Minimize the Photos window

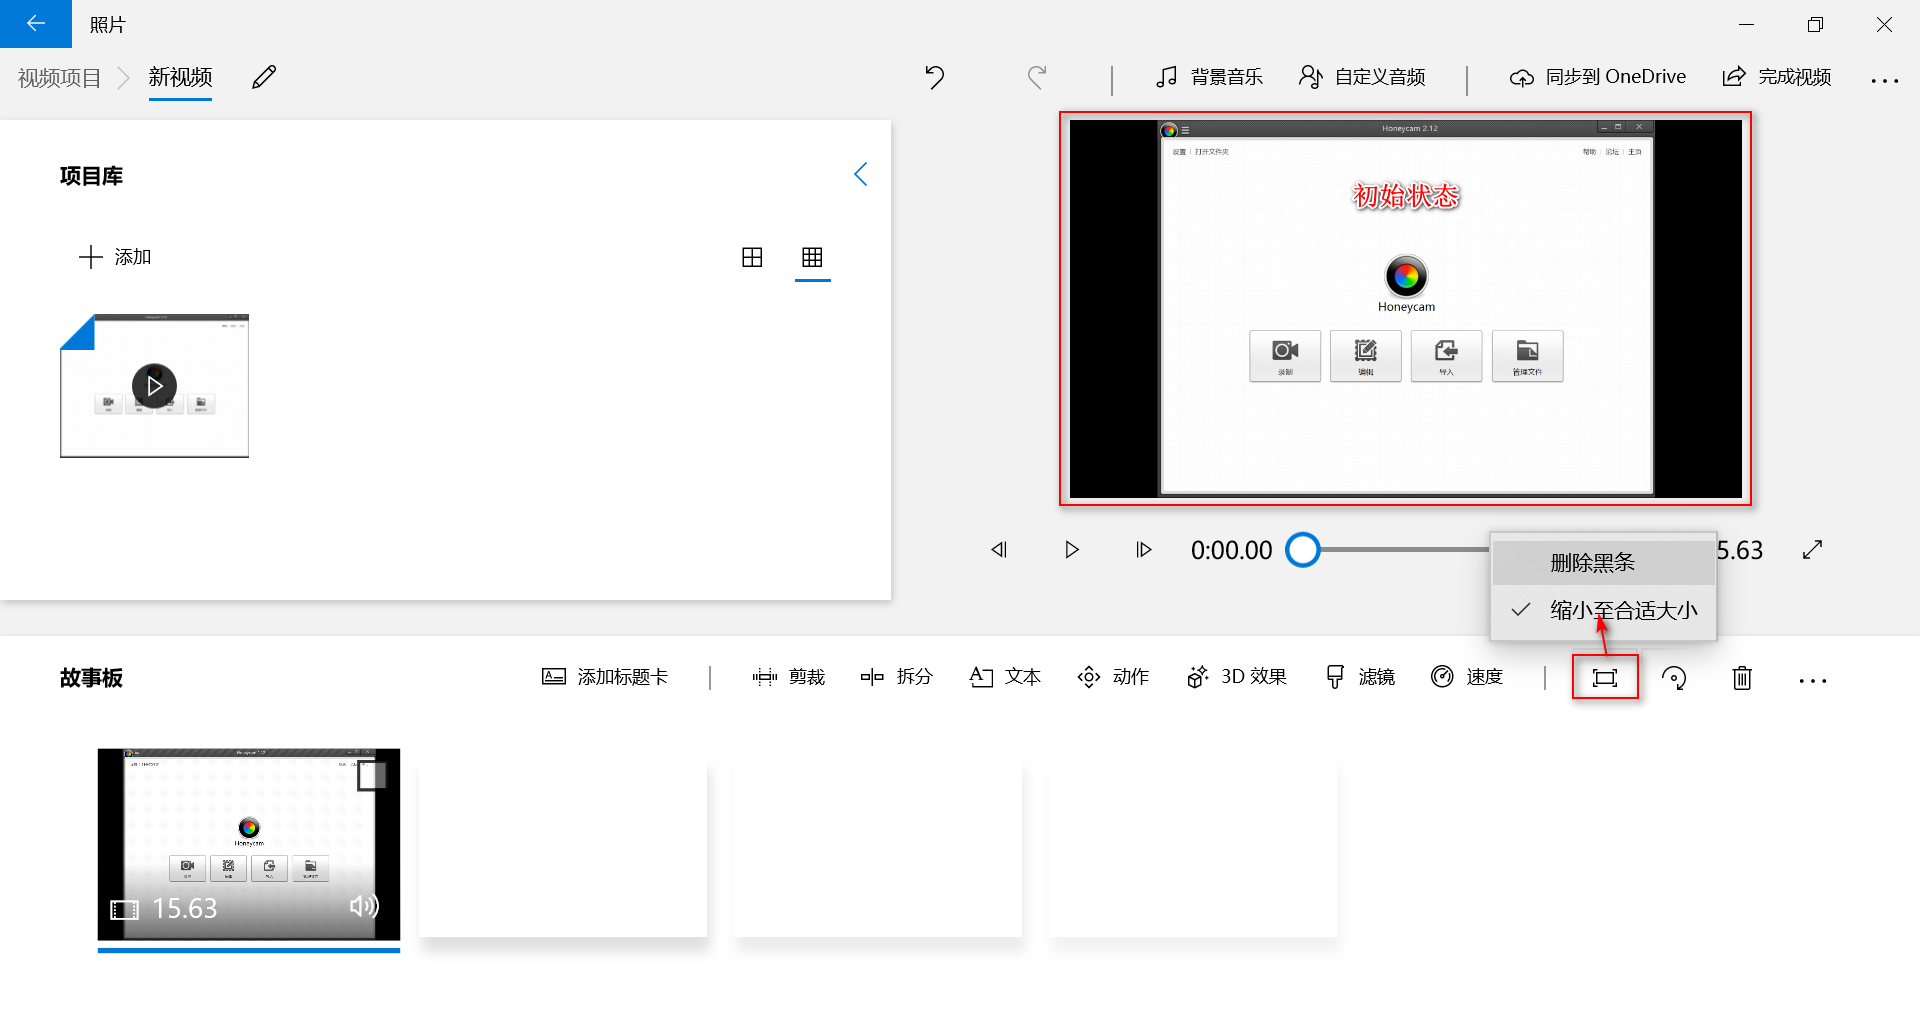[x=1747, y=24]
